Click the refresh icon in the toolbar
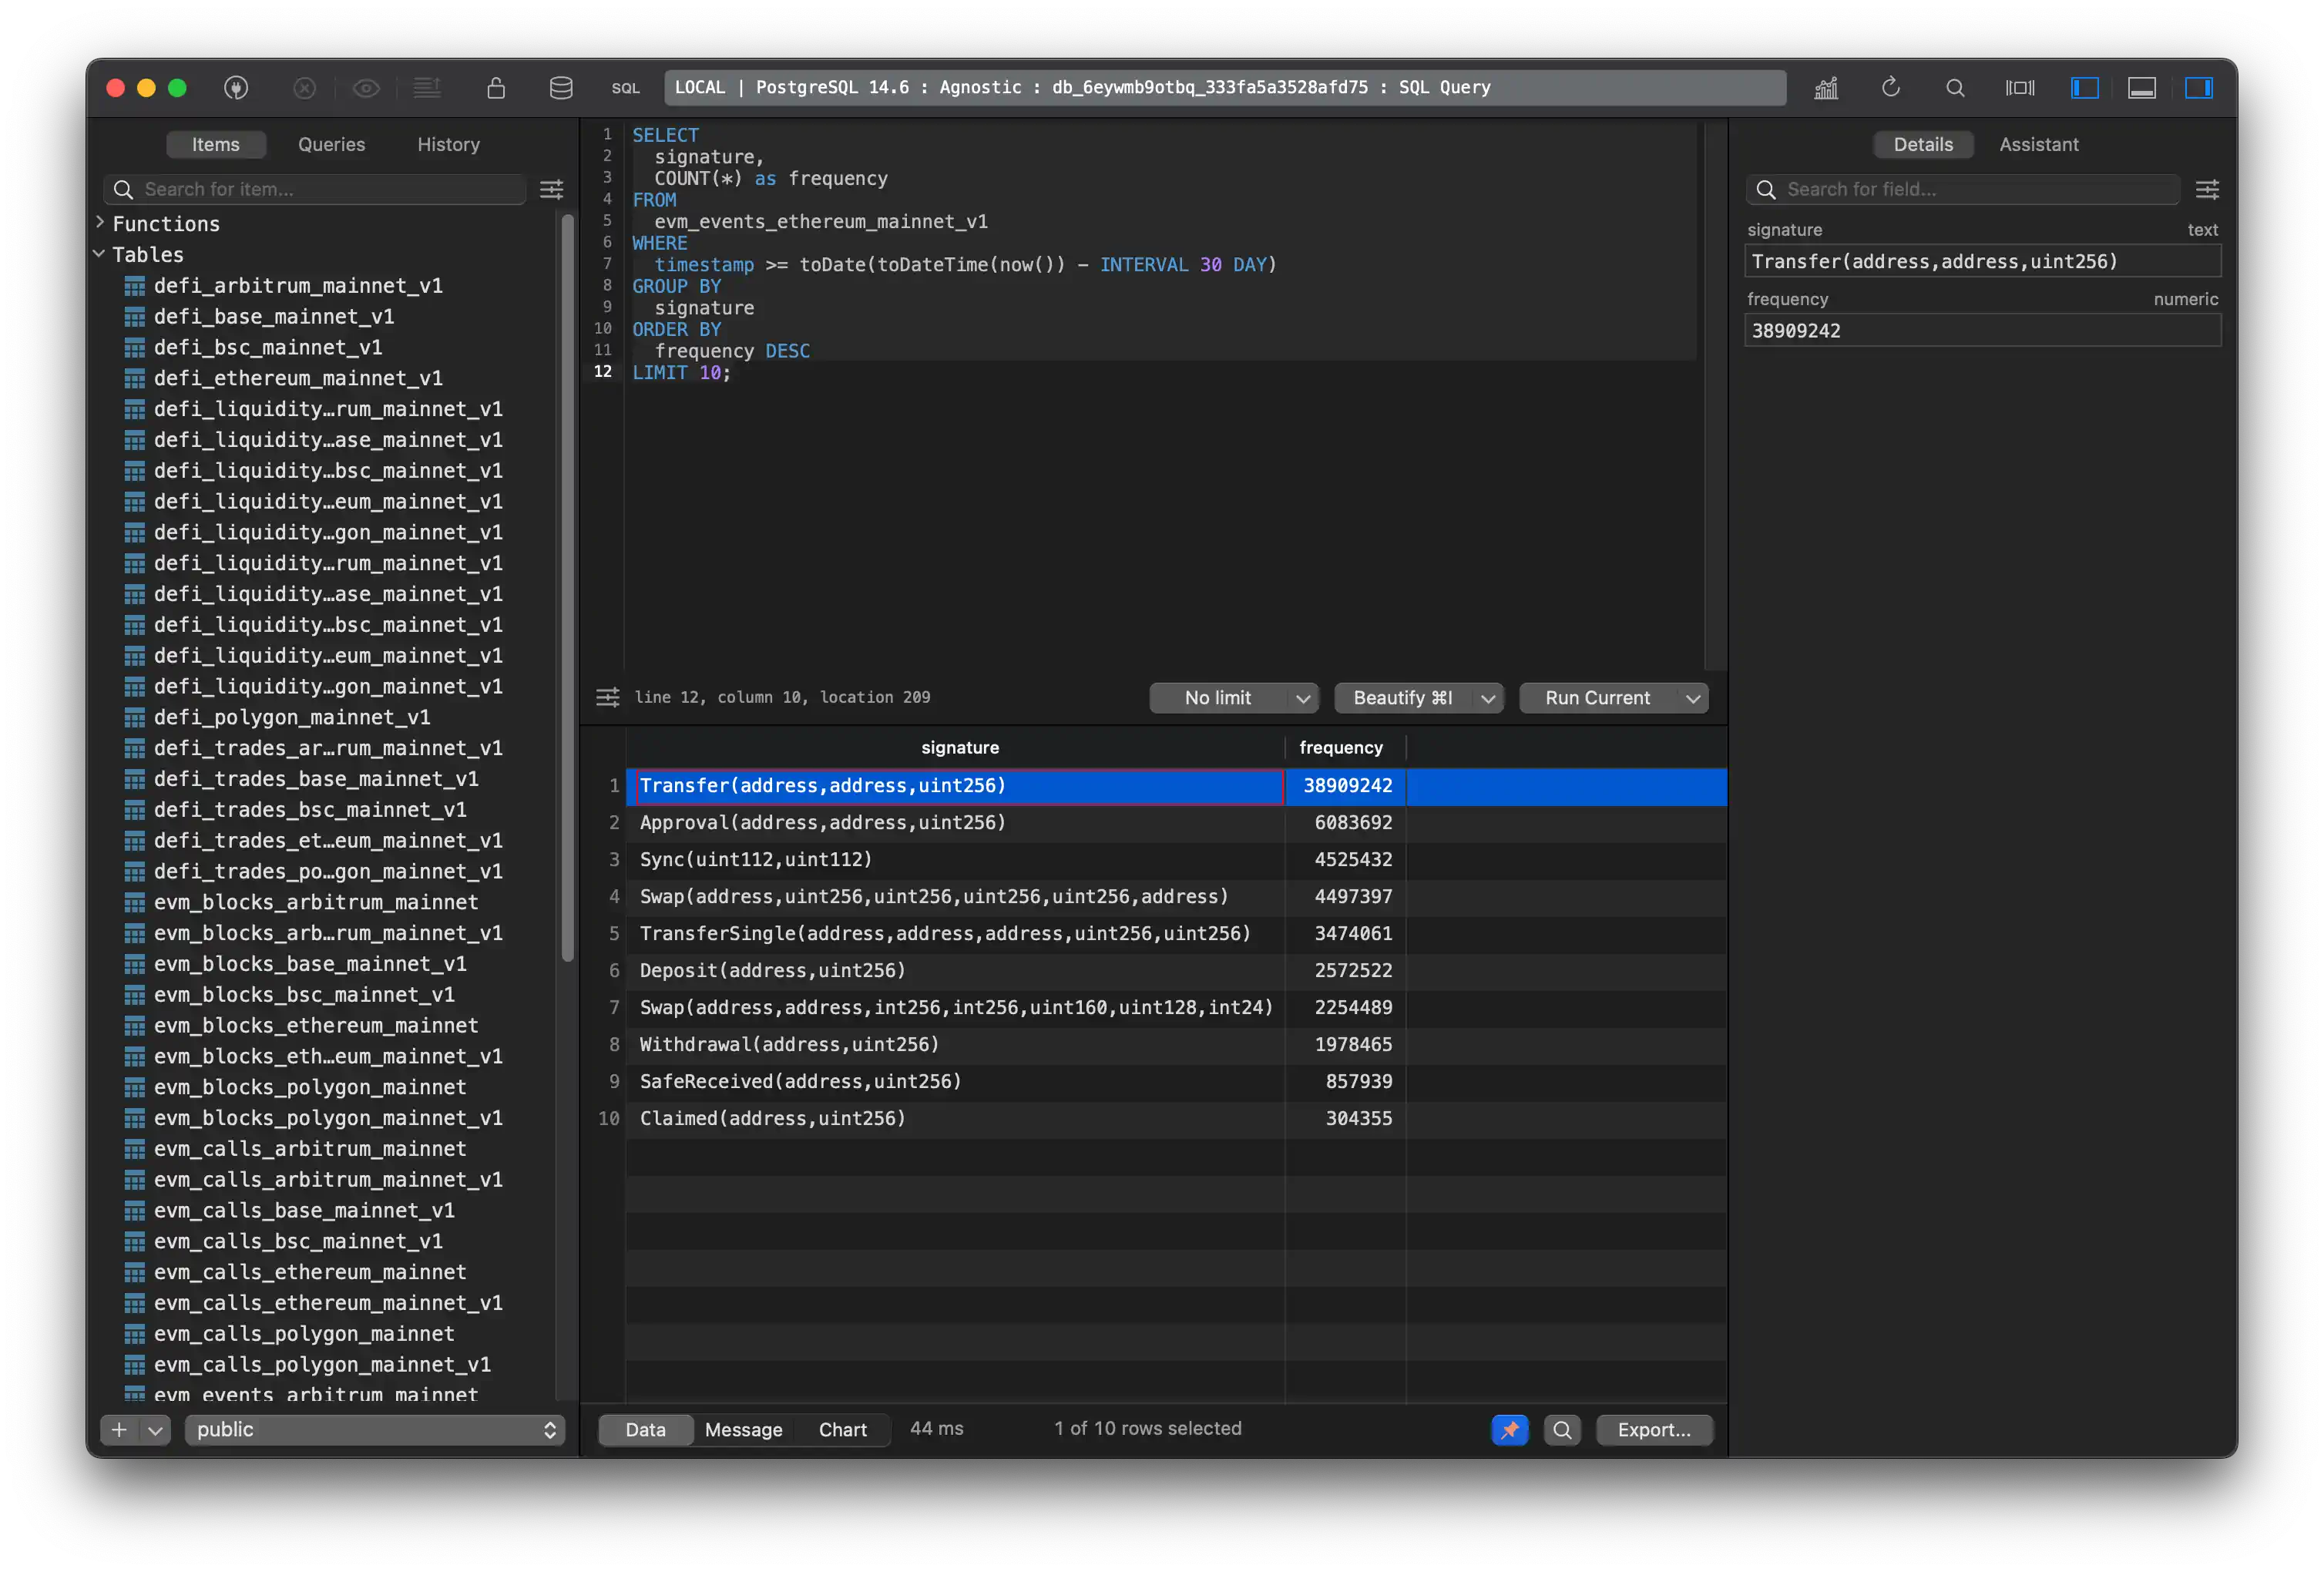 (1890, 88)
